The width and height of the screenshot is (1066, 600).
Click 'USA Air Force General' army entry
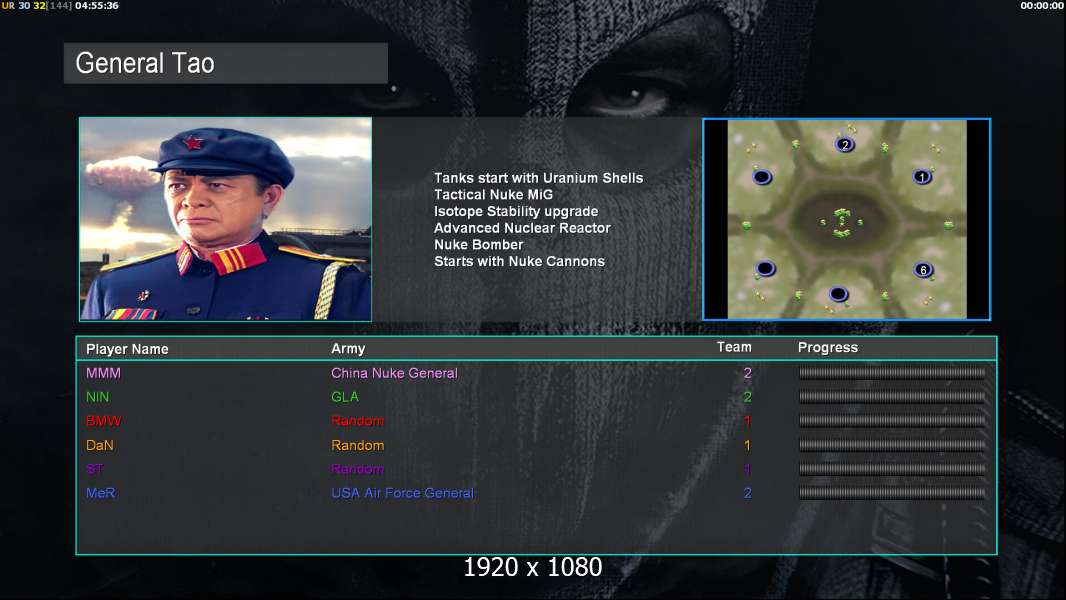(x=402, y=493)
